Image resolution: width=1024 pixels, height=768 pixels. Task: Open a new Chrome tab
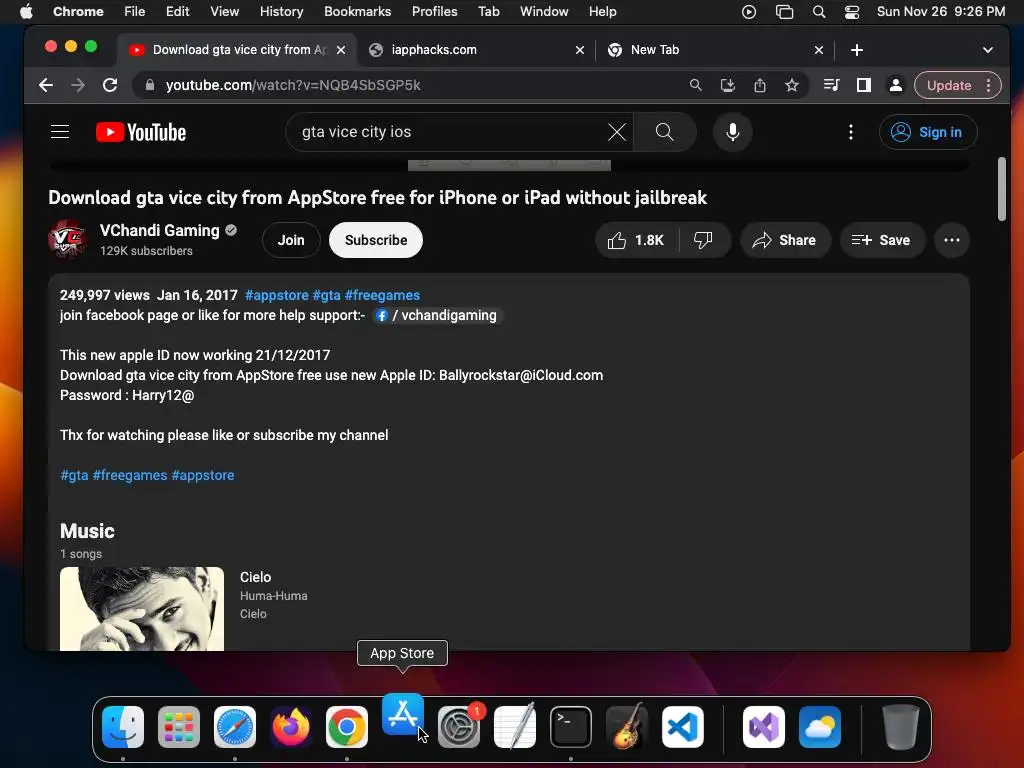tap(857, 50)
